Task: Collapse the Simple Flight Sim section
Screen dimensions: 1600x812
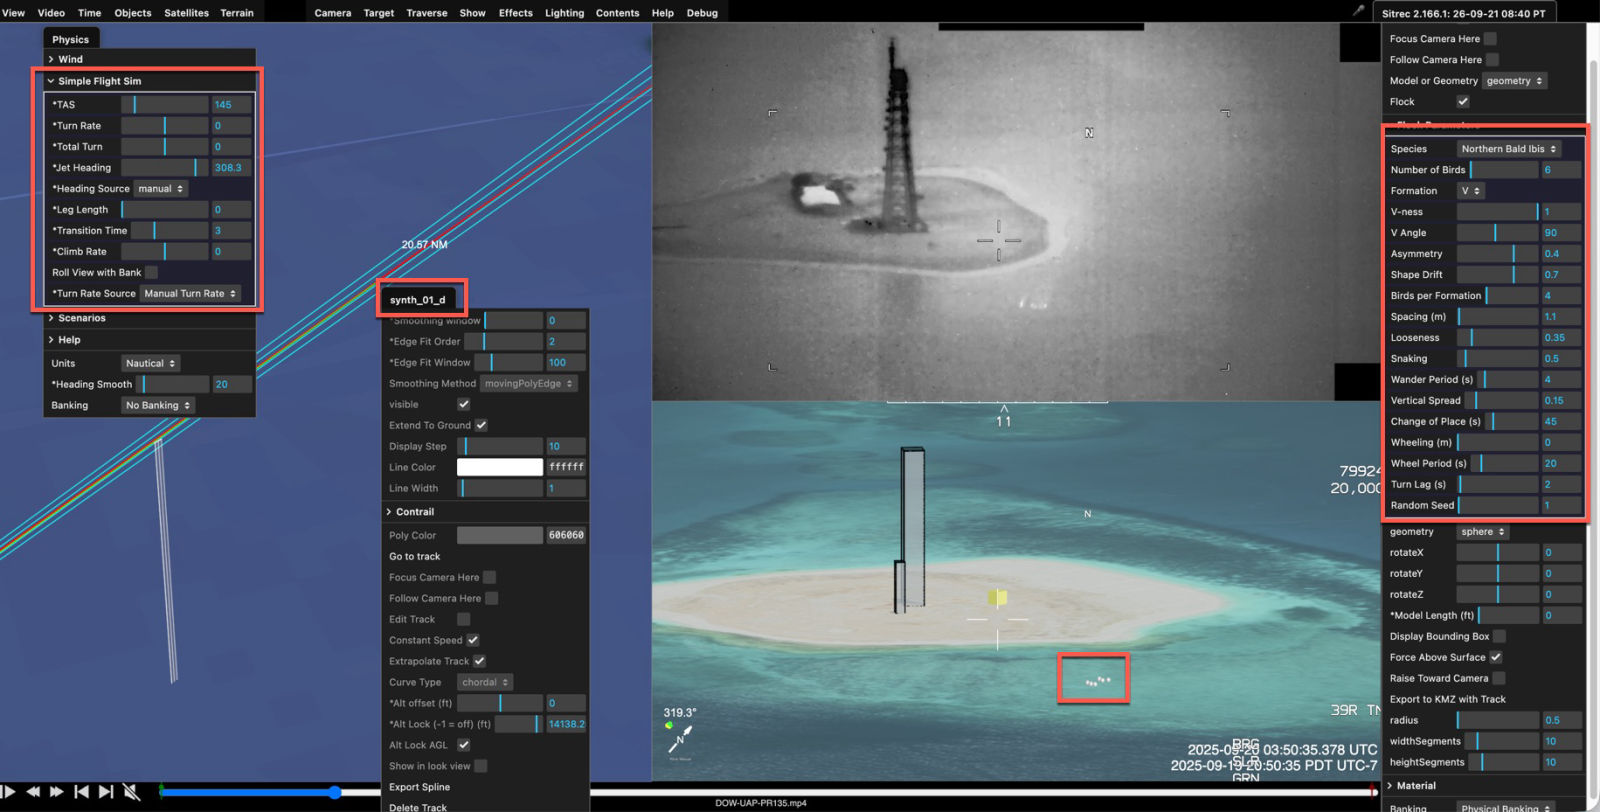Action: click(150, 81)
